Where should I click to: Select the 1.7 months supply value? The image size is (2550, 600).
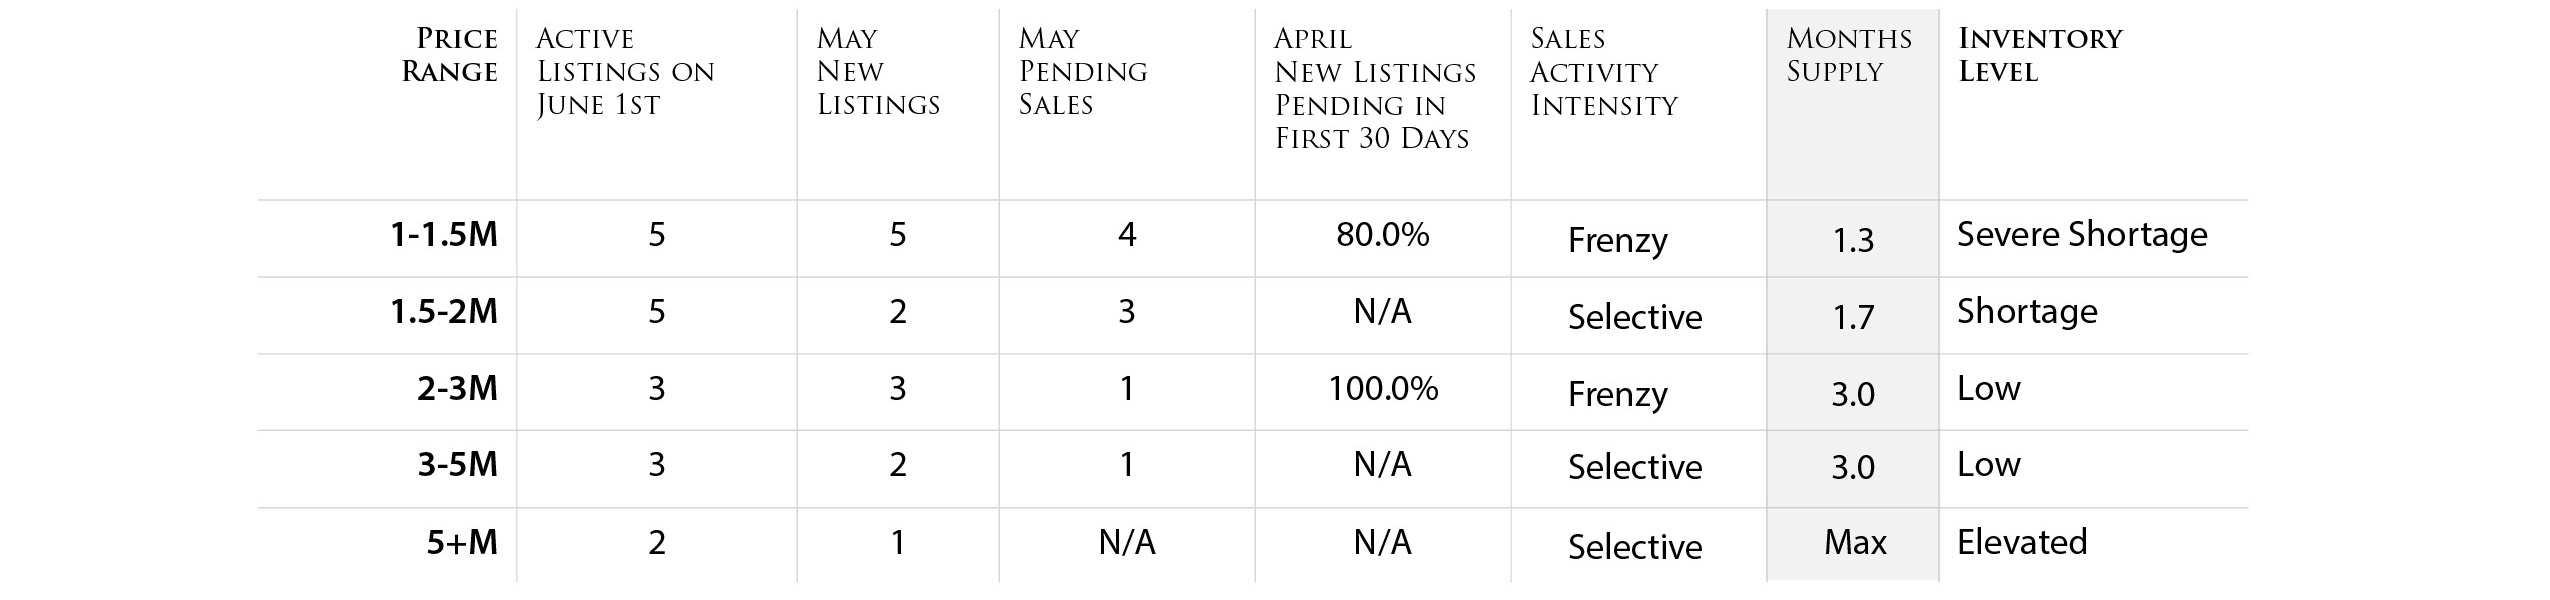point(1853,318)
